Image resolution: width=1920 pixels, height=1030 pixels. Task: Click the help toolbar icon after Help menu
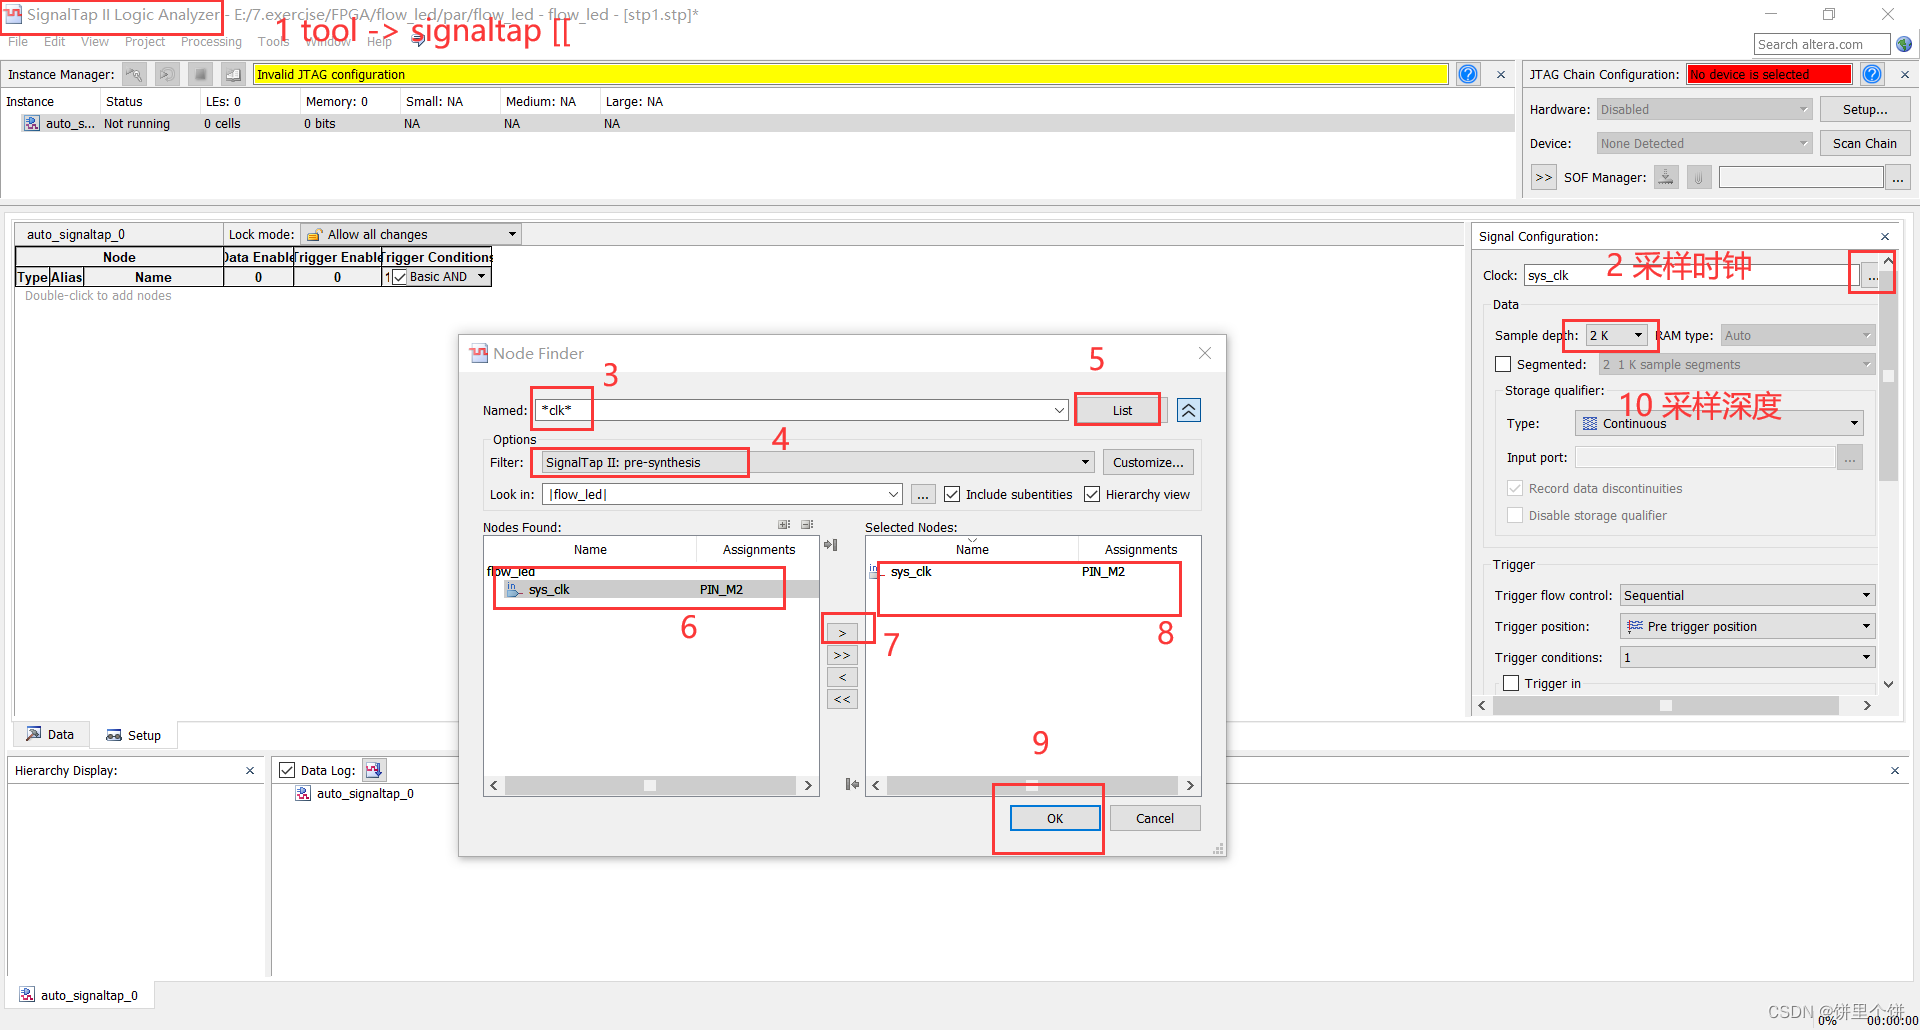point(418,41)
